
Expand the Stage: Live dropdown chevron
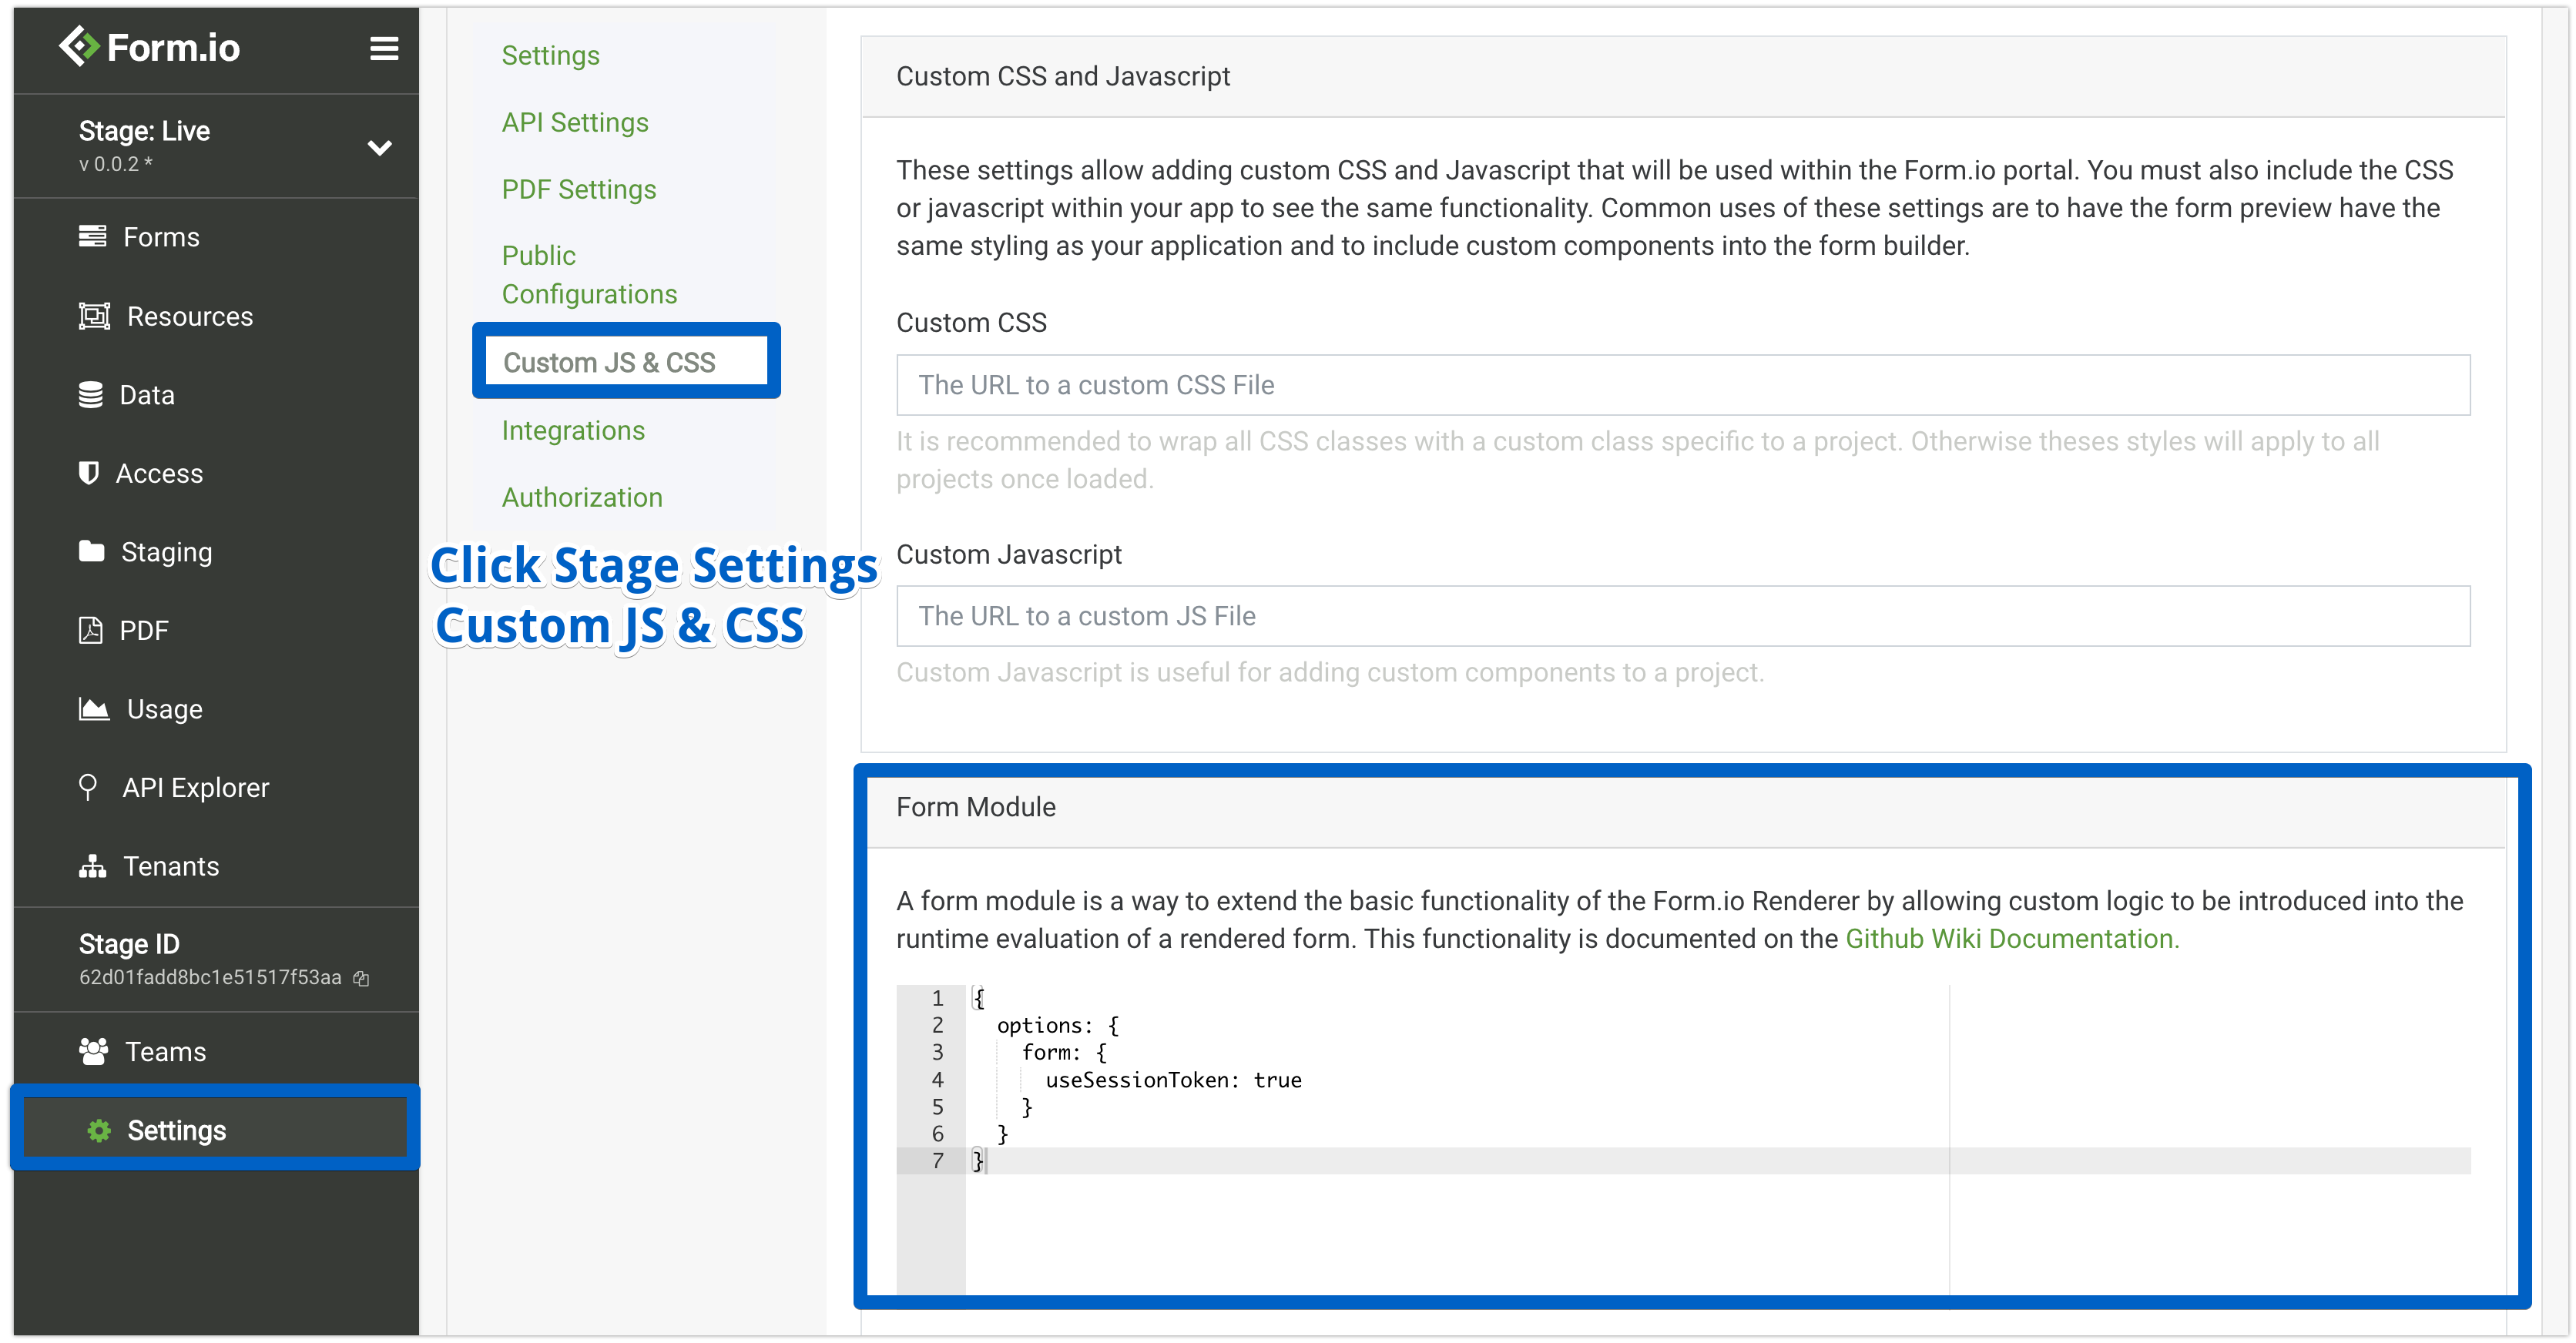pyautogui.click(x=379, y=148)
